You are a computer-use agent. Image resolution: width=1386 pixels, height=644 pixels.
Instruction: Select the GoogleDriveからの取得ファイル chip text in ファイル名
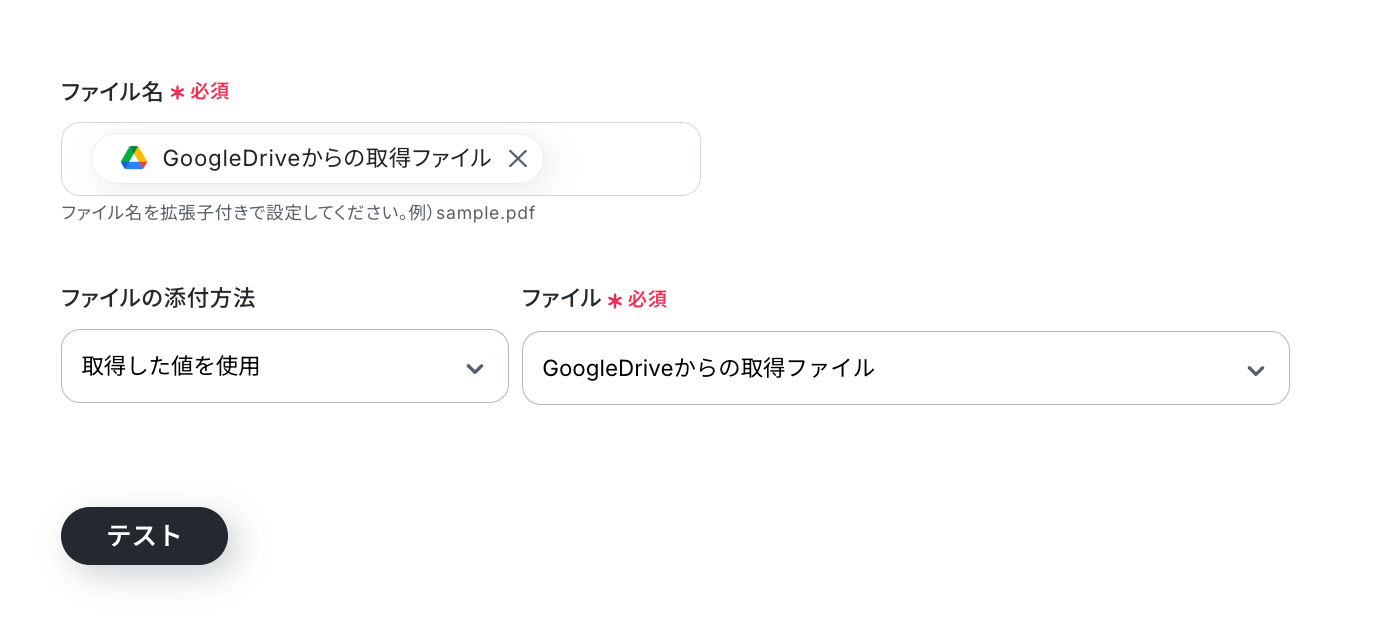(x=326, y=158)
